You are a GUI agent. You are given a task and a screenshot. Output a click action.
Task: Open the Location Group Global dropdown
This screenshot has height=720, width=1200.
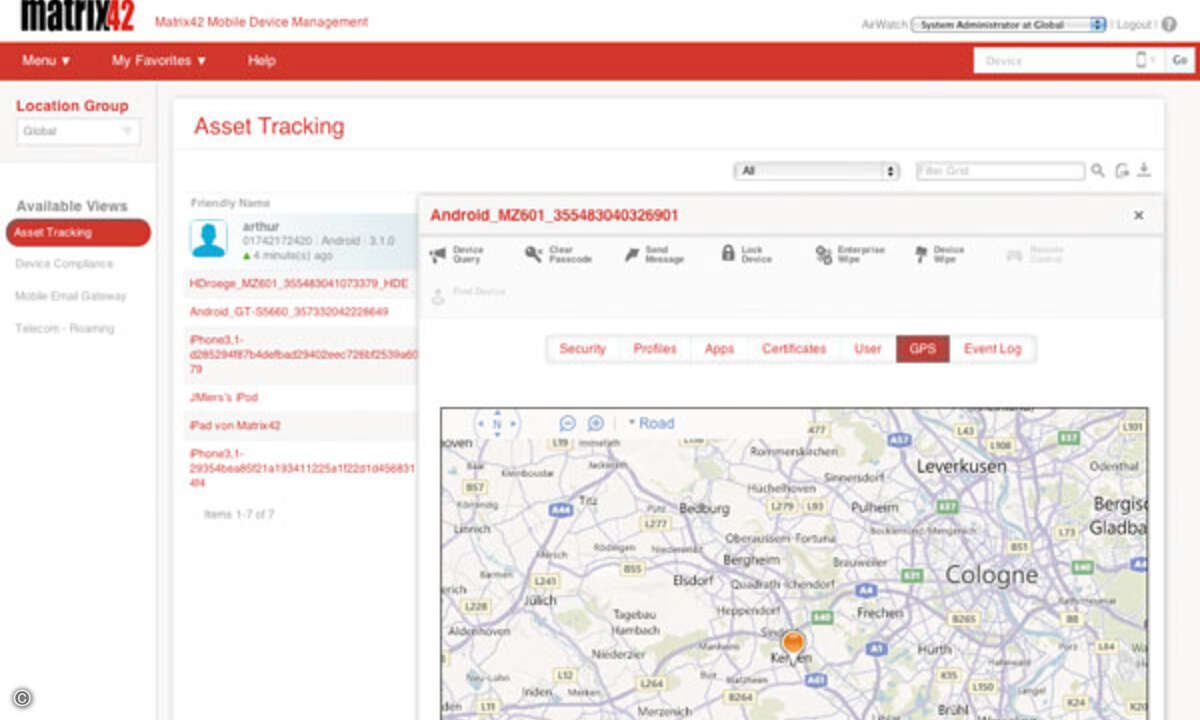[x=78, y=131]
